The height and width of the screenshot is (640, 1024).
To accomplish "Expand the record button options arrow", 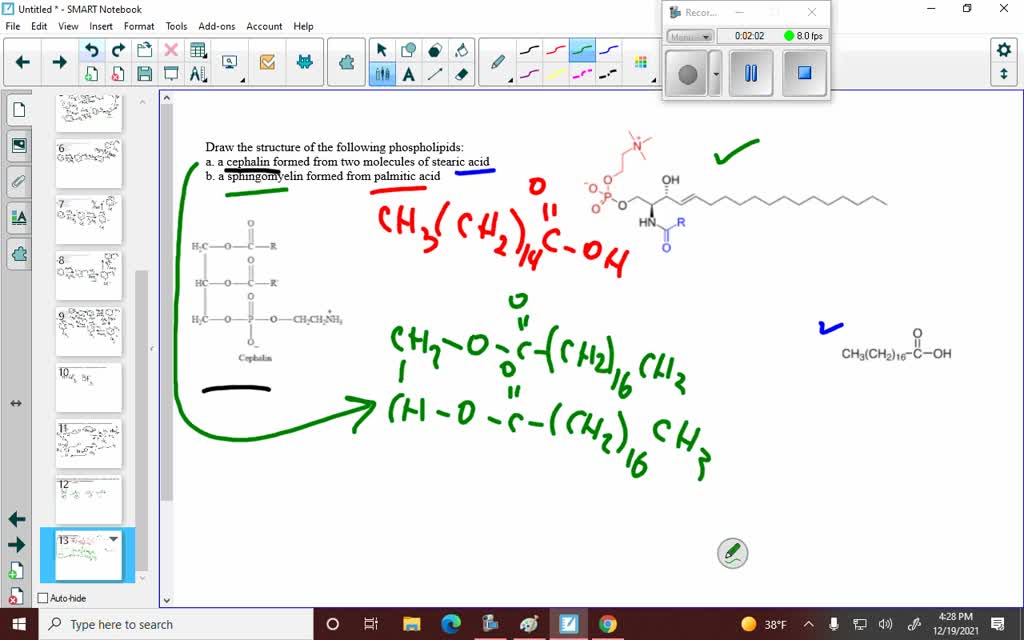I will click(715, 73).
